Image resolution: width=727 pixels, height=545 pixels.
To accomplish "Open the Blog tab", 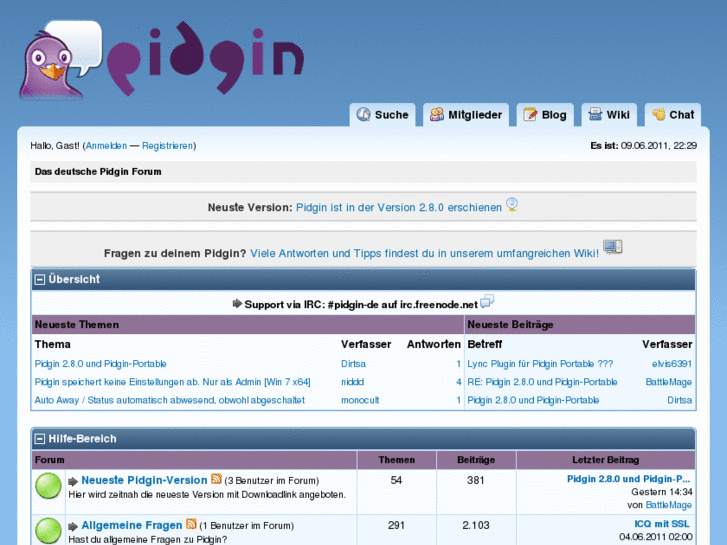I will (x=545, y=115).
